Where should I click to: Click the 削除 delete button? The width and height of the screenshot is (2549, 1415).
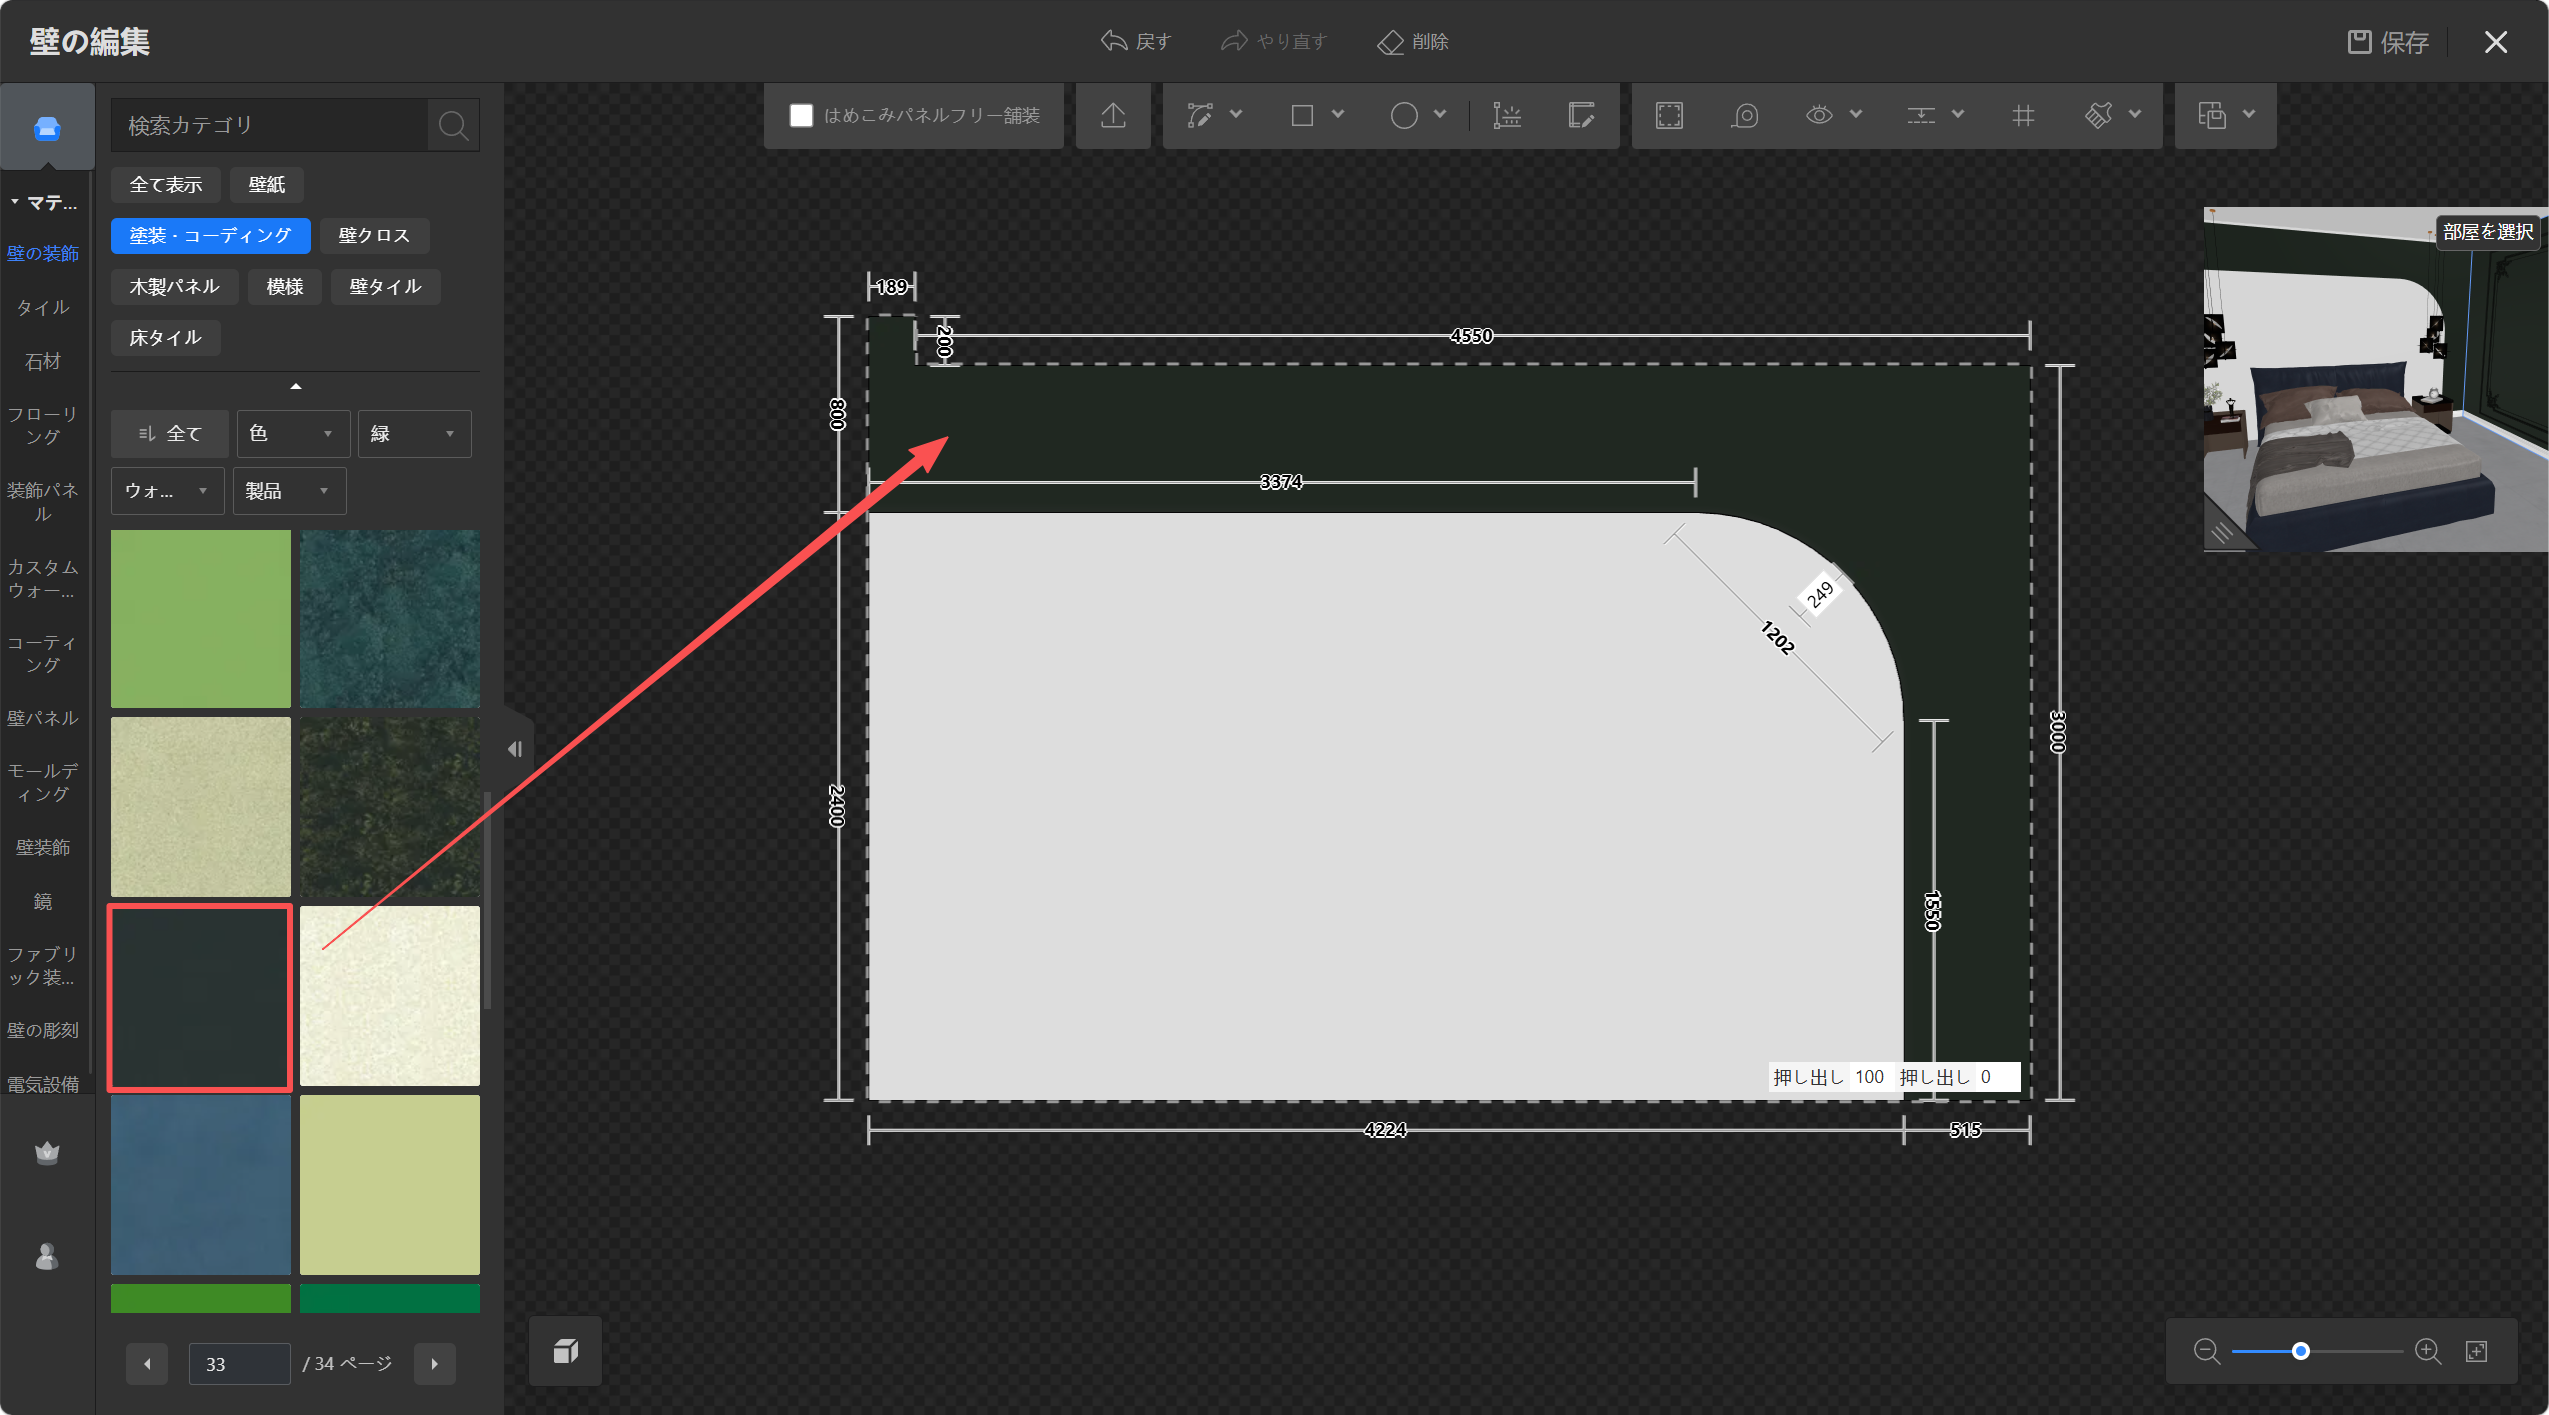pyautogui.click(x=1413, y=42)
